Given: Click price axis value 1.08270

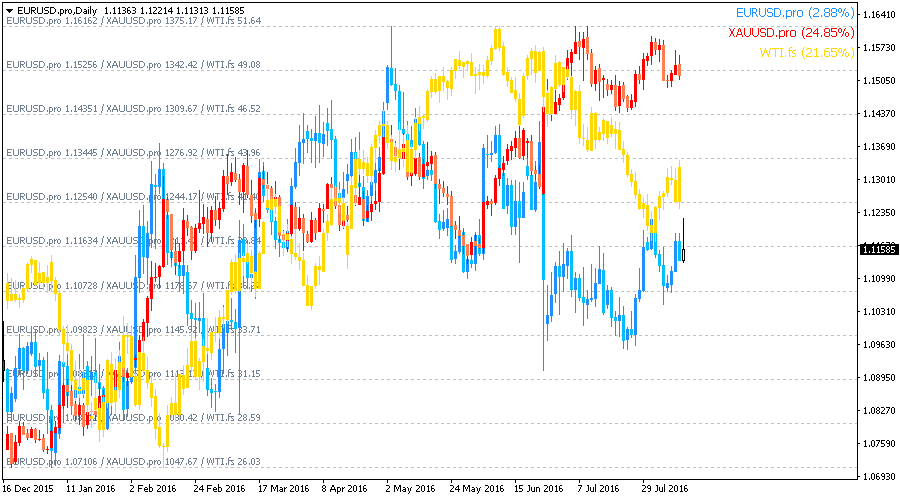Looking at the screenshot, I should (879, 411).
